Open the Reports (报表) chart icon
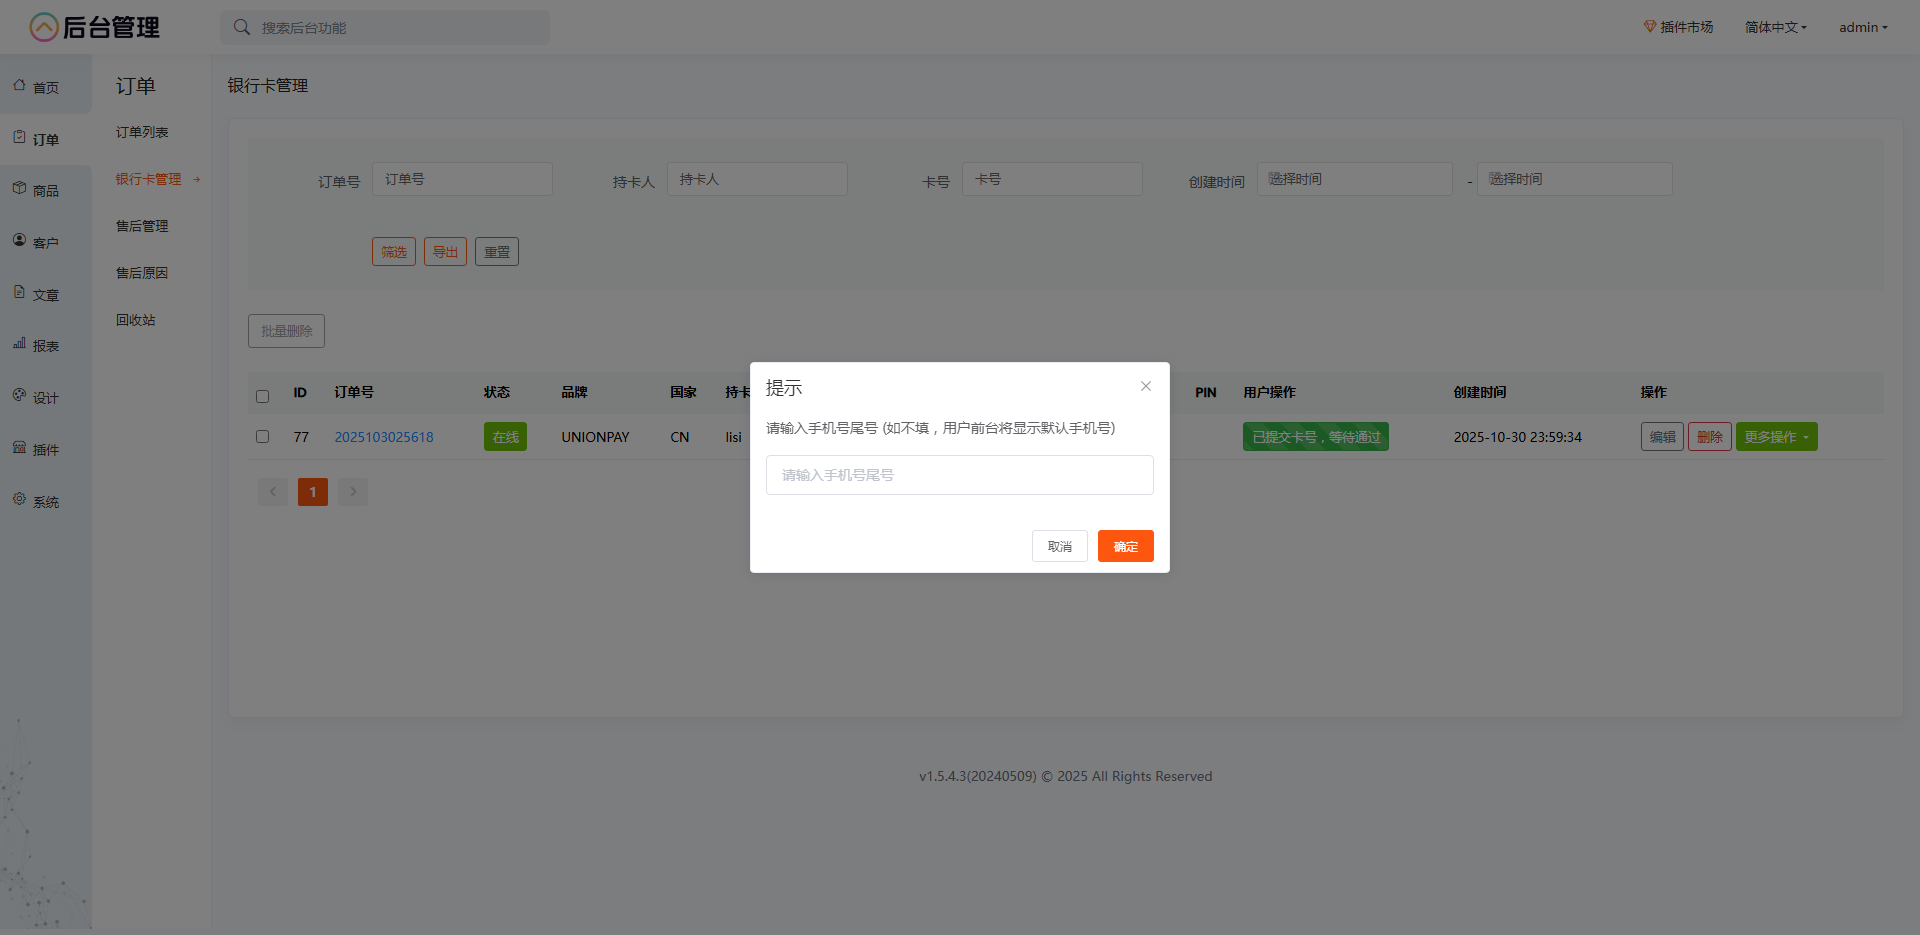The width and height of the screenshot is (1920, 935). [20, 344]
